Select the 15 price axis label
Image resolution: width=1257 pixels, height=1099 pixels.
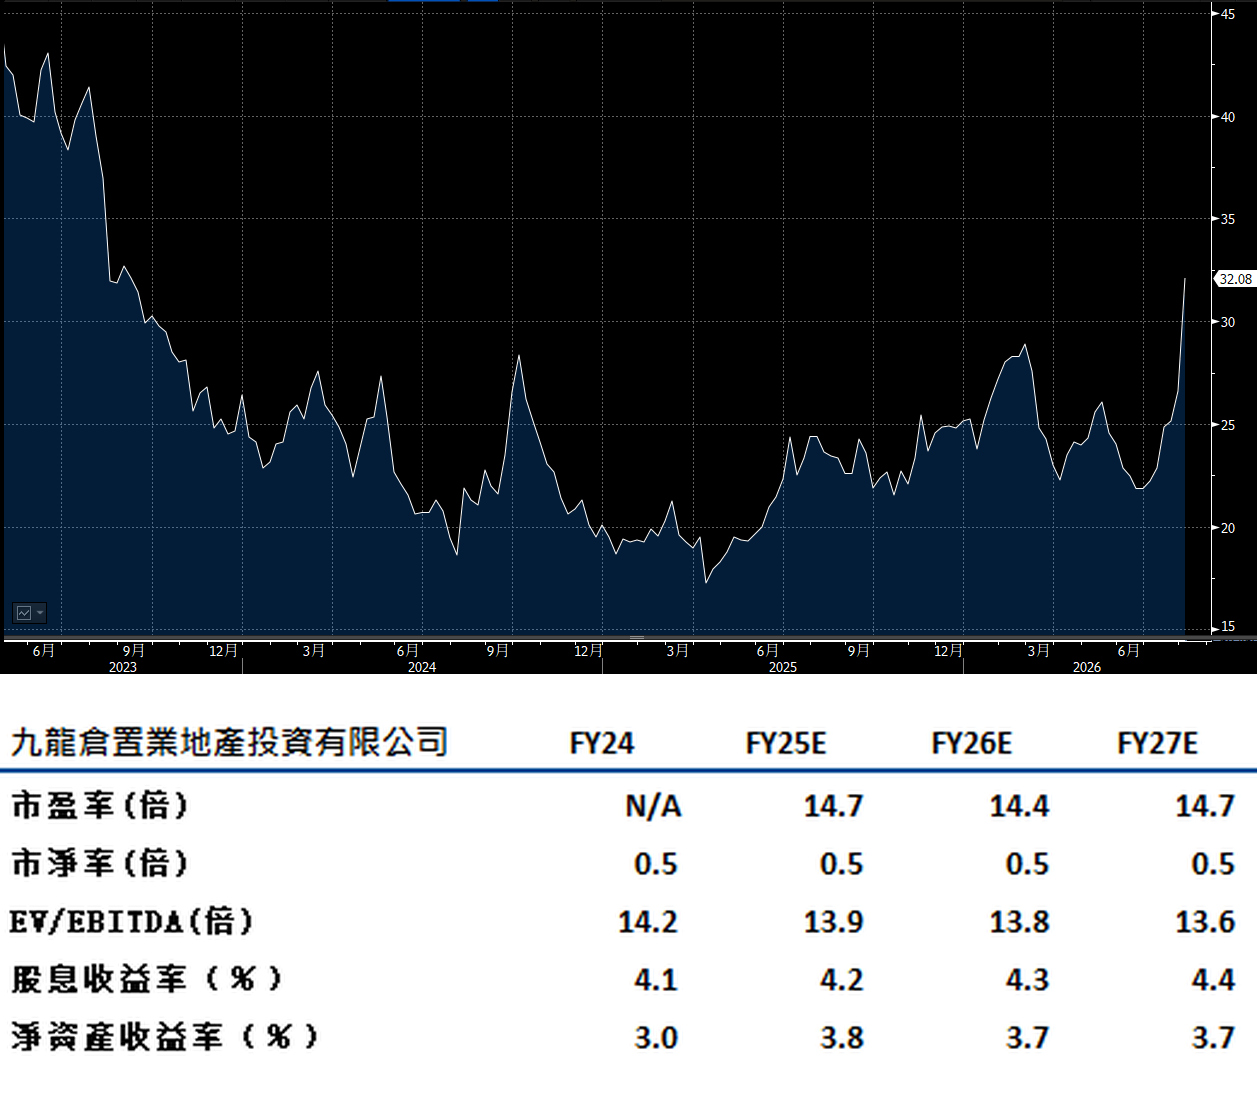(x=1229, y=627)
